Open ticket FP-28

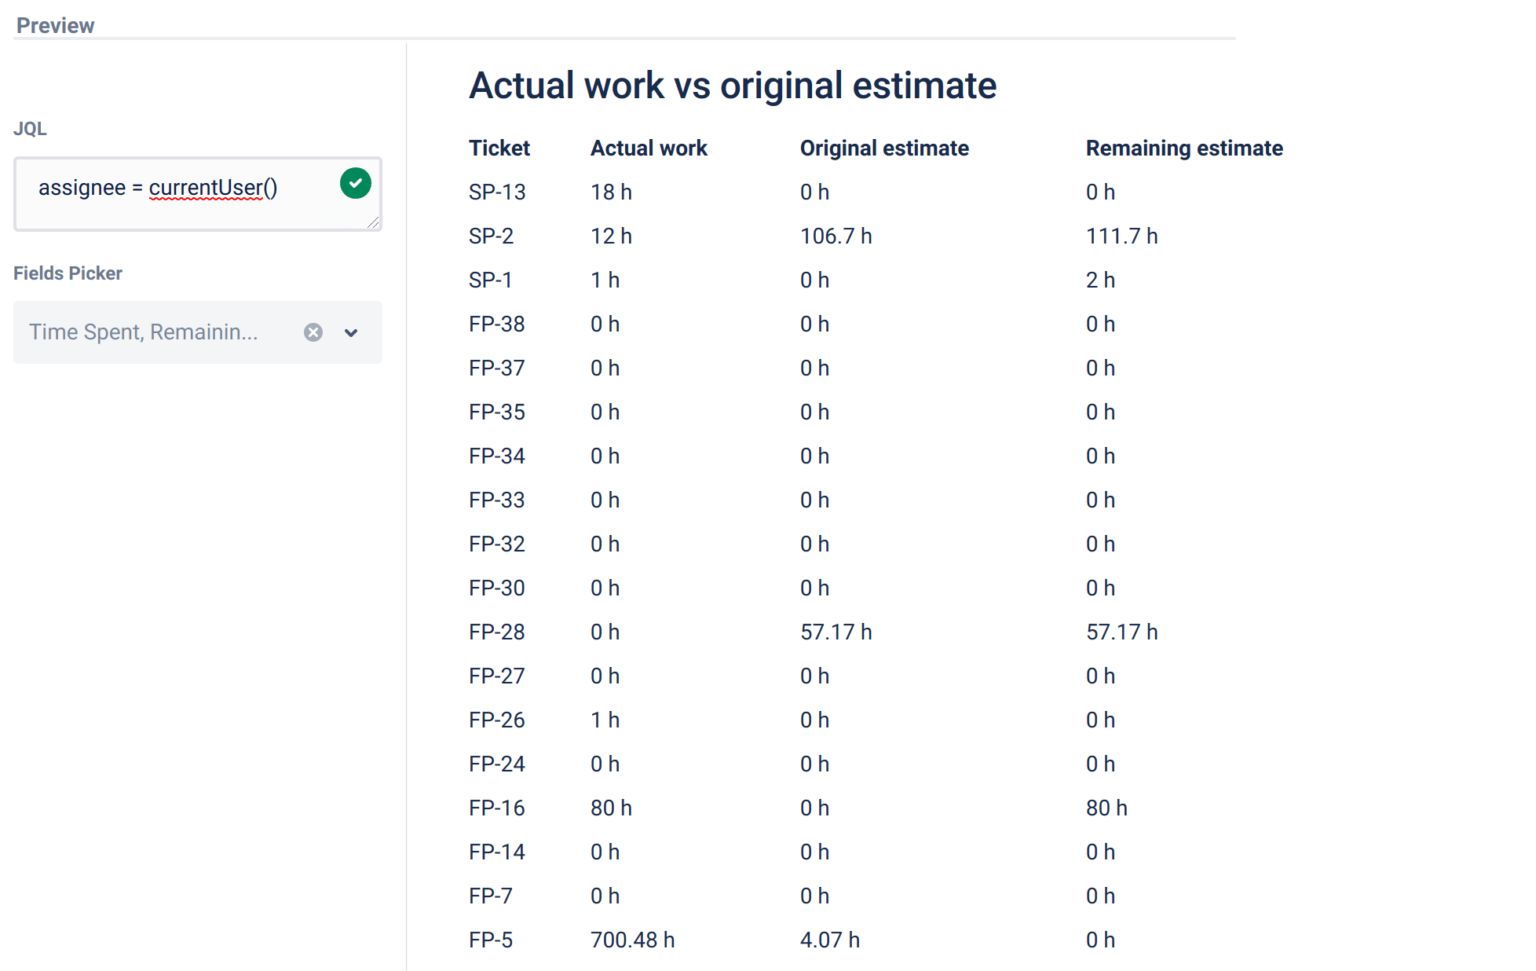(x=496, y=631)
